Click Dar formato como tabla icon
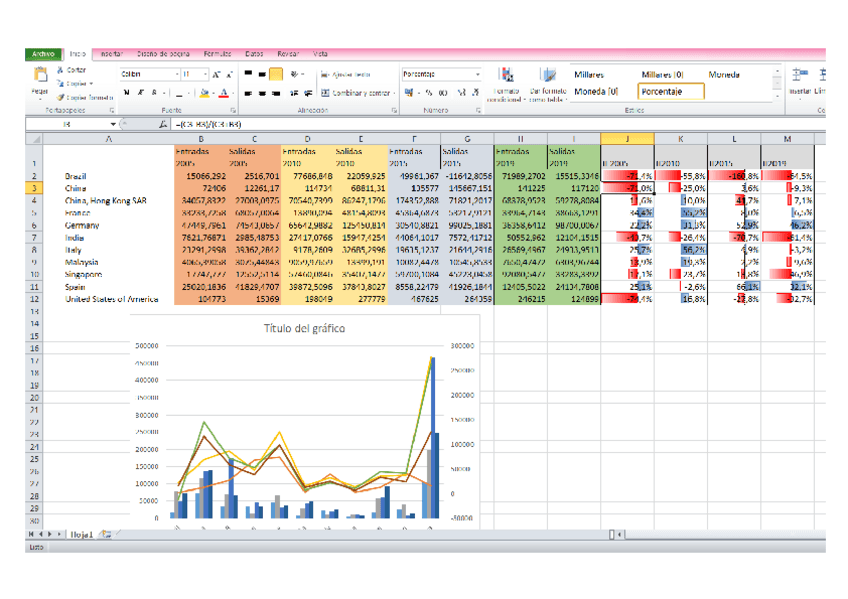848x599 pixels. pos(548,76)
